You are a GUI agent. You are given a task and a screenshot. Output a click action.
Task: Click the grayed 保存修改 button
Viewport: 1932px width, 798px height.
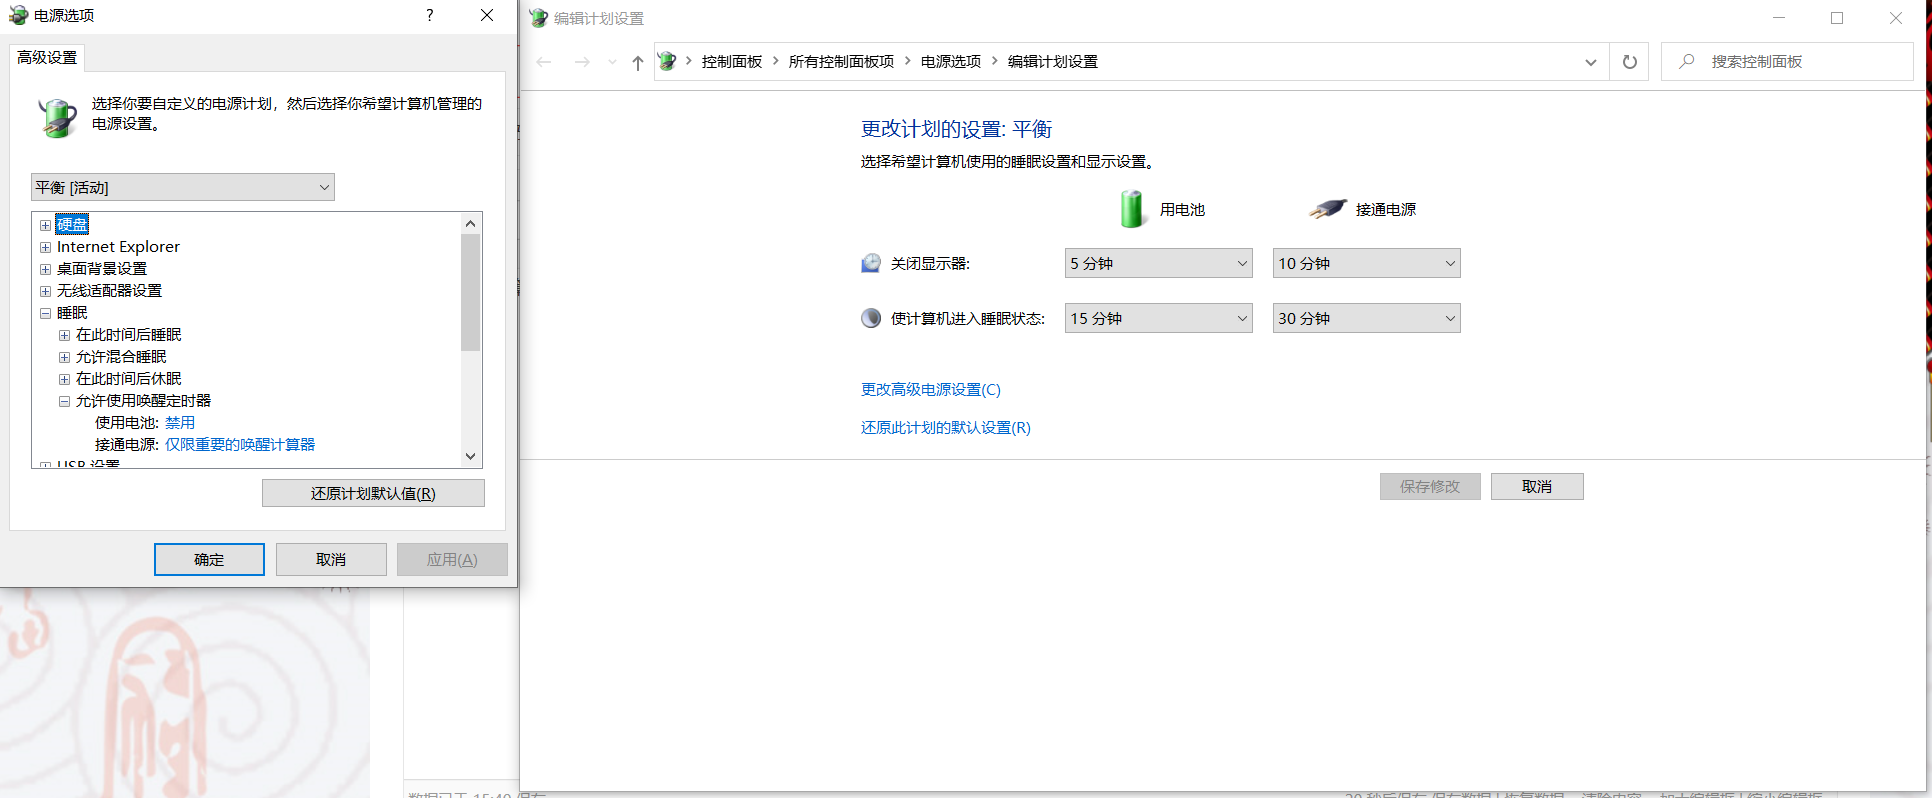pos(1430,487)
